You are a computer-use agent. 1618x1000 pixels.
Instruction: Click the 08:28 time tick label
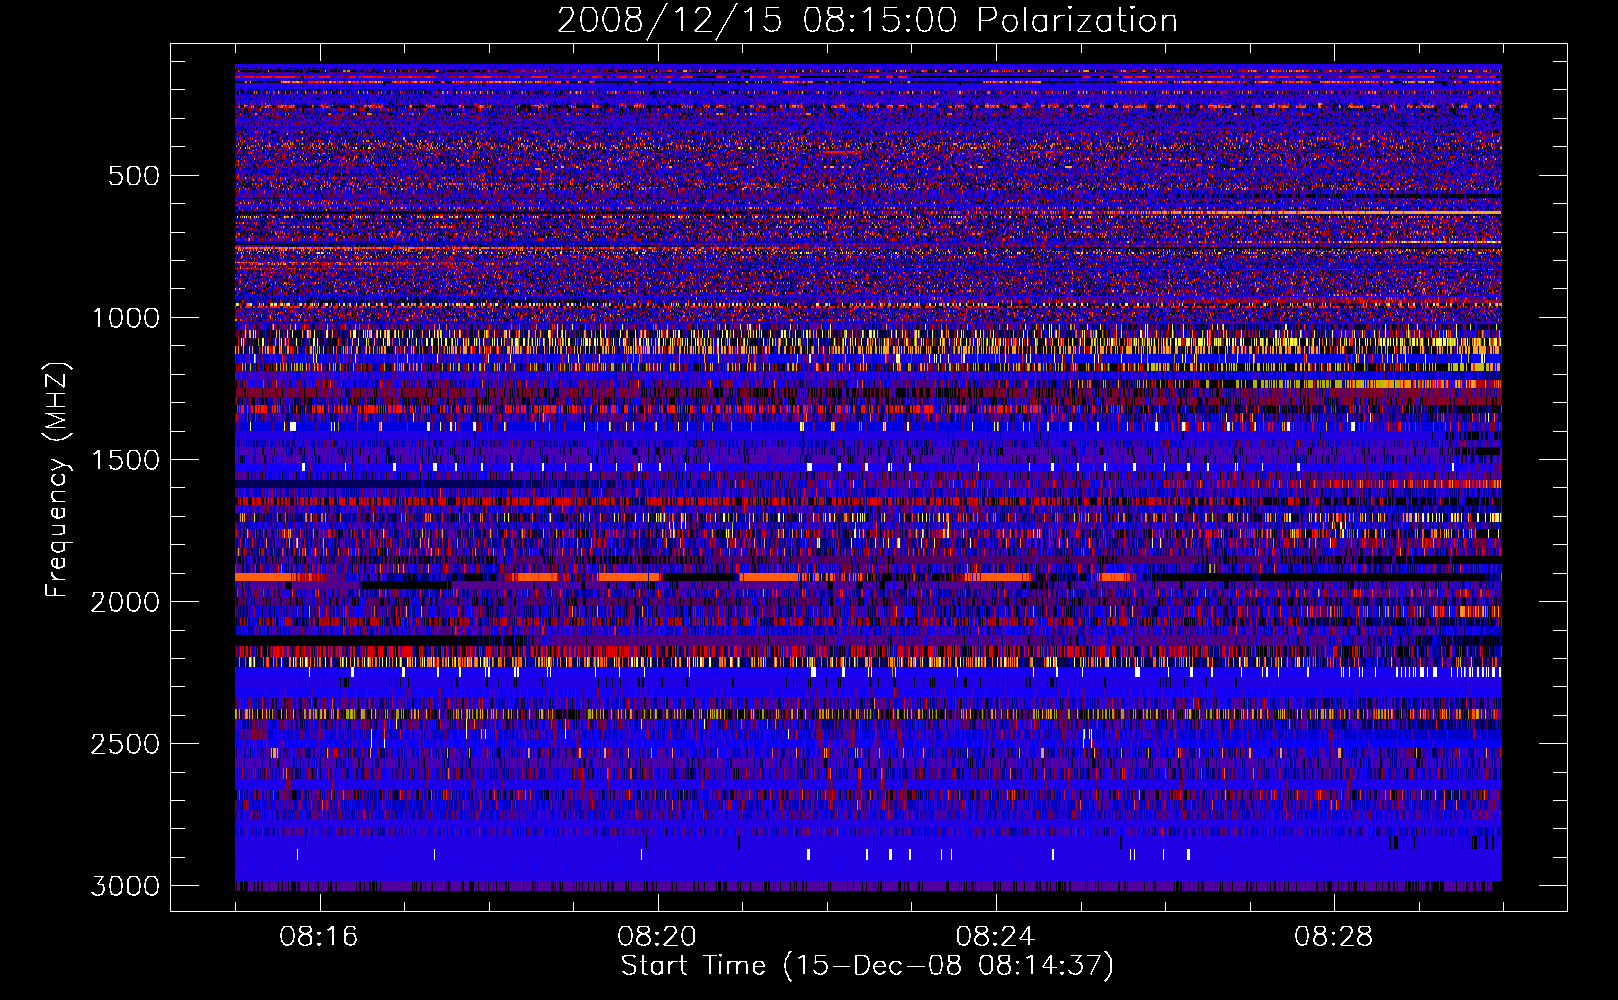click(x=1333, y=937)
